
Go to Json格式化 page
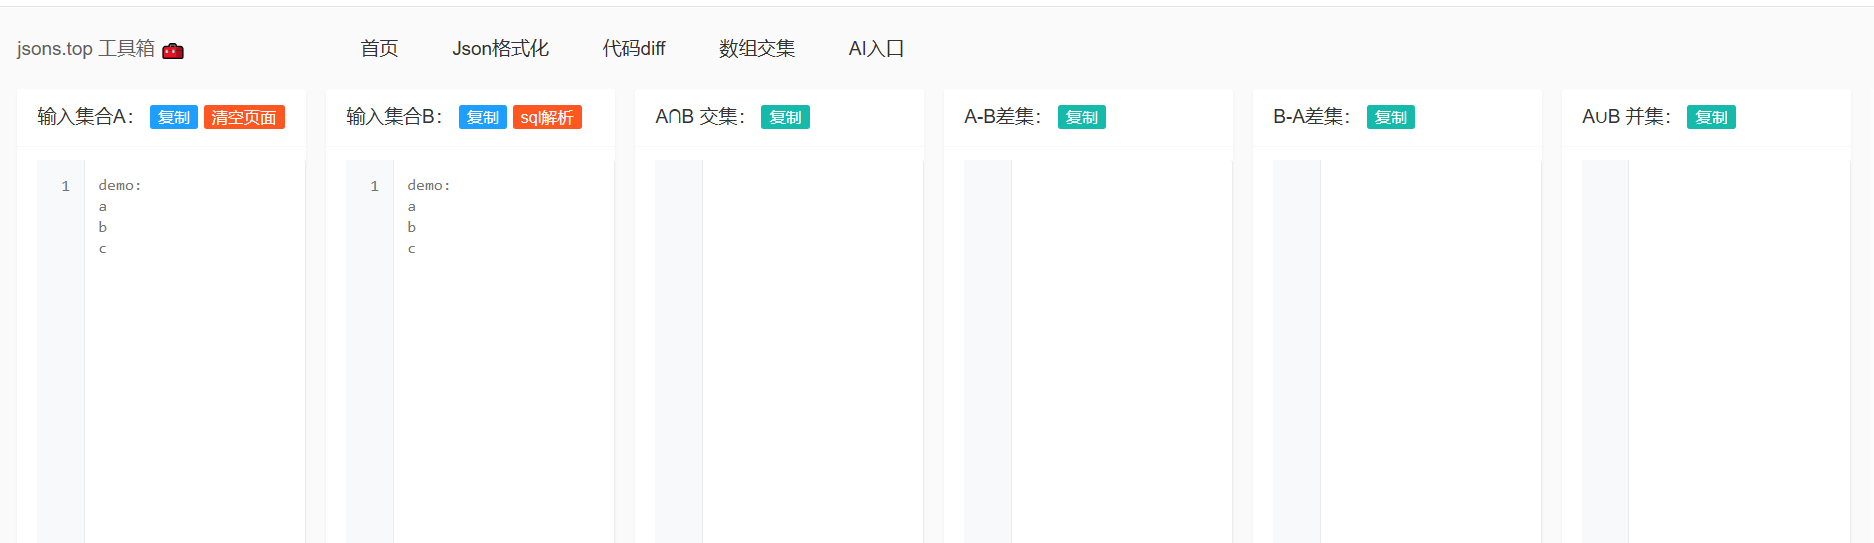tap(500, 48)
